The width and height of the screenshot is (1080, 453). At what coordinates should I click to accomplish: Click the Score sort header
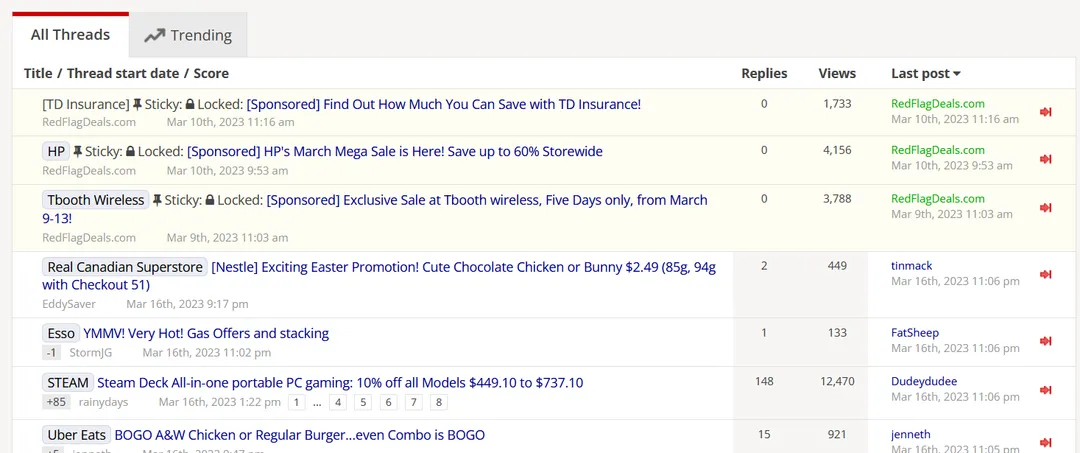click(x=211, y=73)
